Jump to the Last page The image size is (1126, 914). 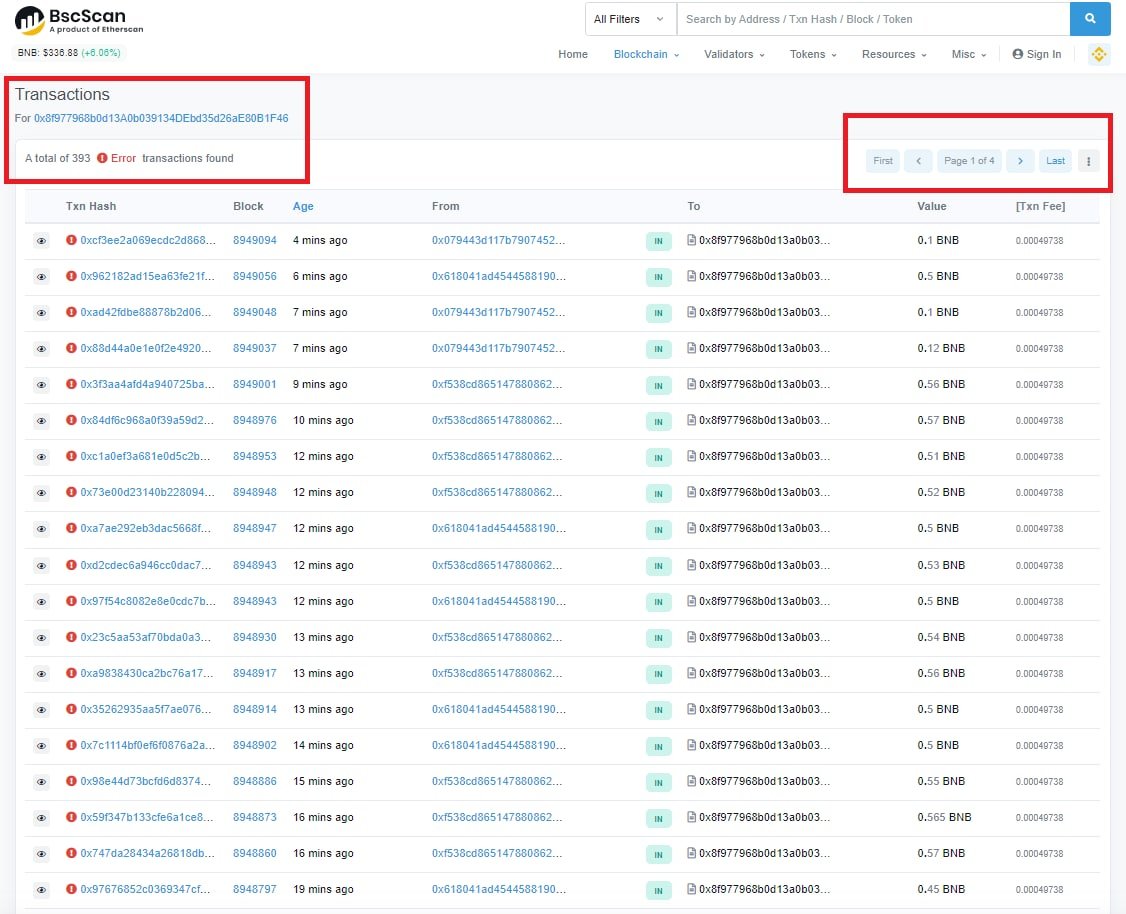tap(1055, 161)
